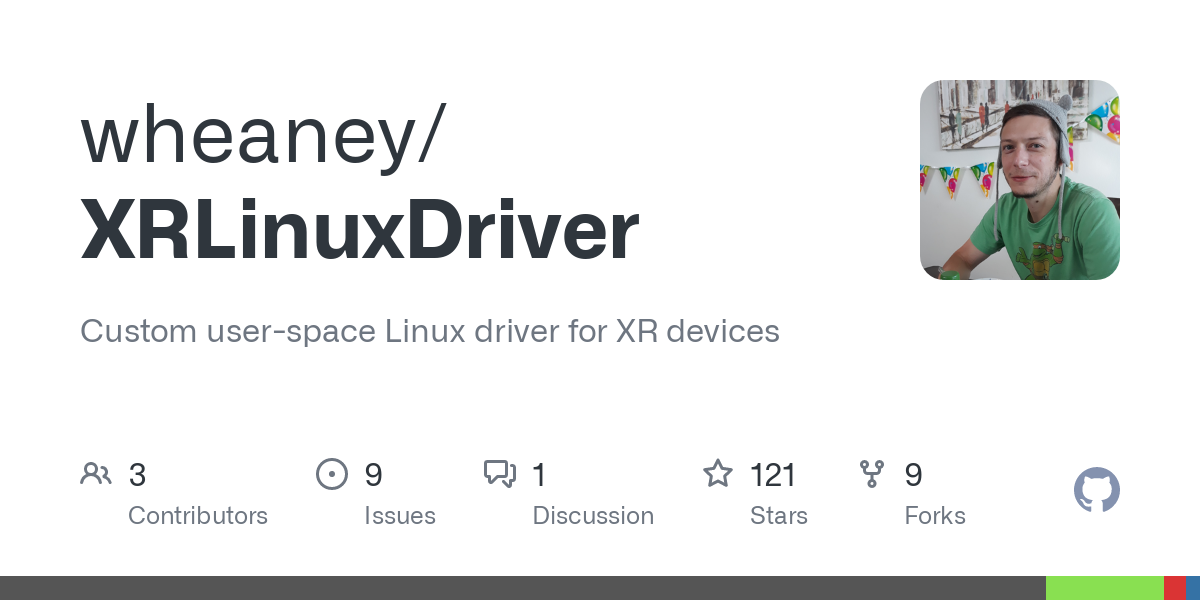Click the Discussion label text
Screen dimensions: 1200x600
coord(593,516)
